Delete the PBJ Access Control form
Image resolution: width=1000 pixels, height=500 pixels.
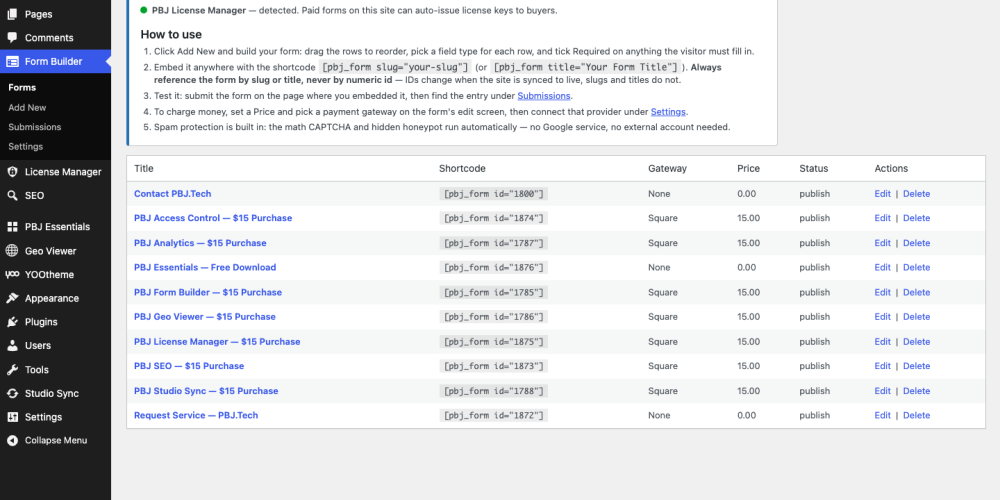916,218
